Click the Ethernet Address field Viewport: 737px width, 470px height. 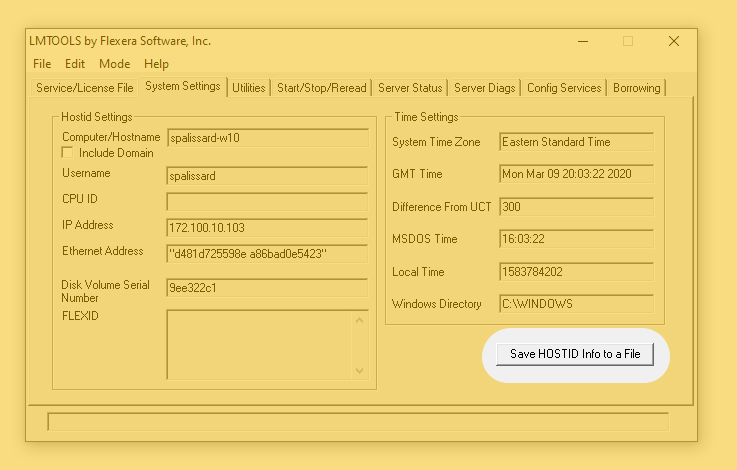coord(267,254)
